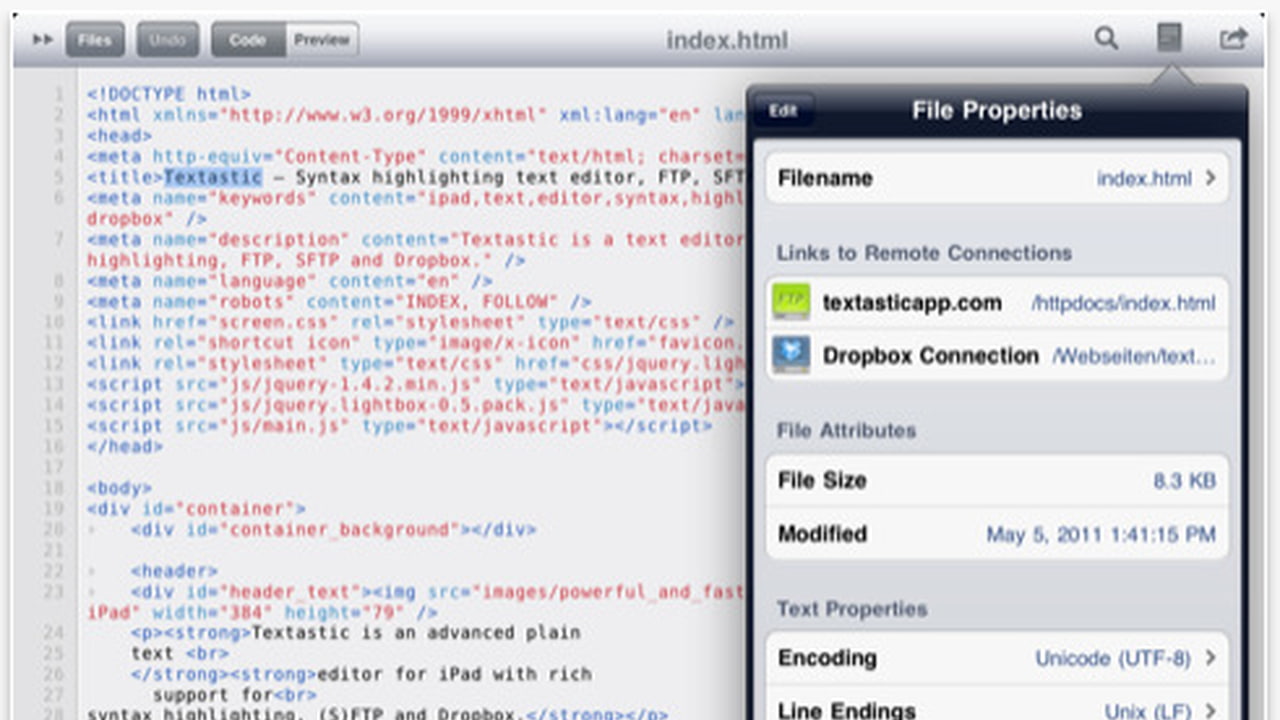This screenshot has width=1280, height=720.
Task: Switch editor to Code view
Action: pos(248,40)
